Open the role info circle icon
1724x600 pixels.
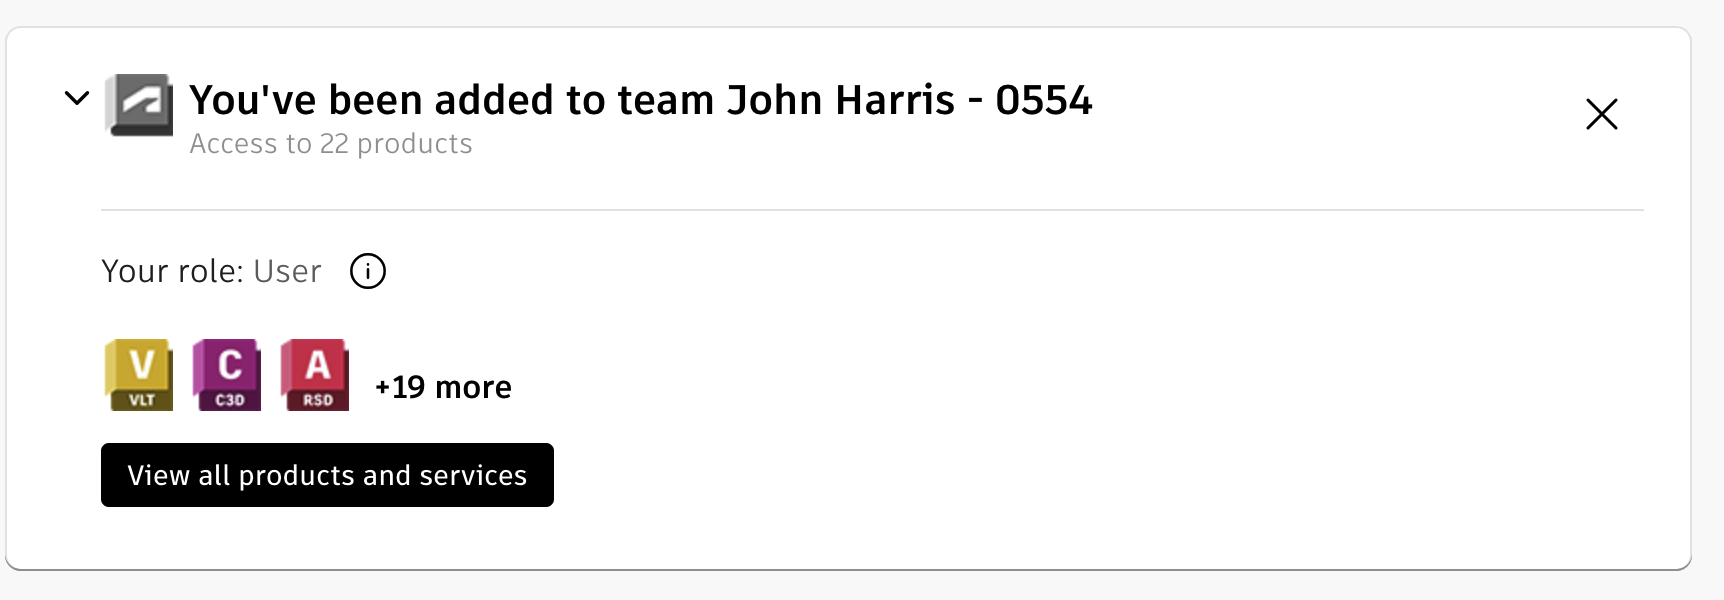368,271
